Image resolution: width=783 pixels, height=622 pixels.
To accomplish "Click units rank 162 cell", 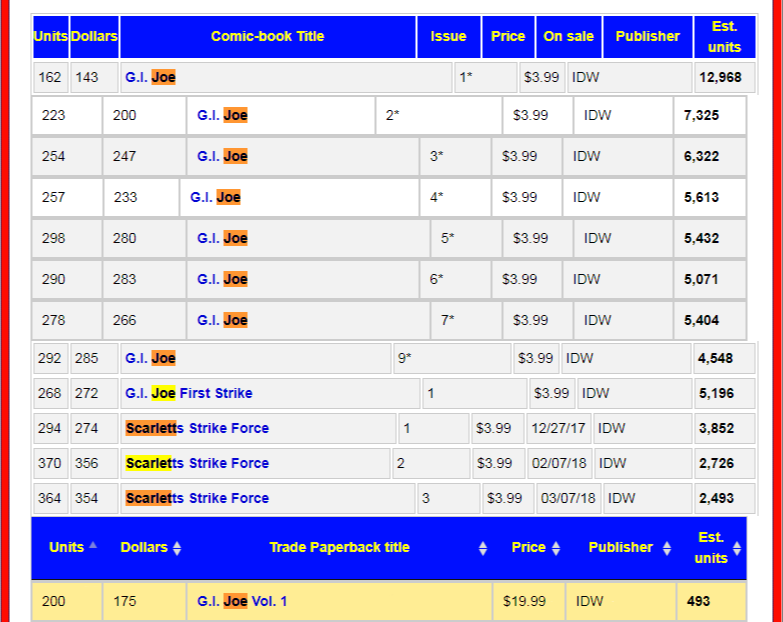I will click(50, 77).
